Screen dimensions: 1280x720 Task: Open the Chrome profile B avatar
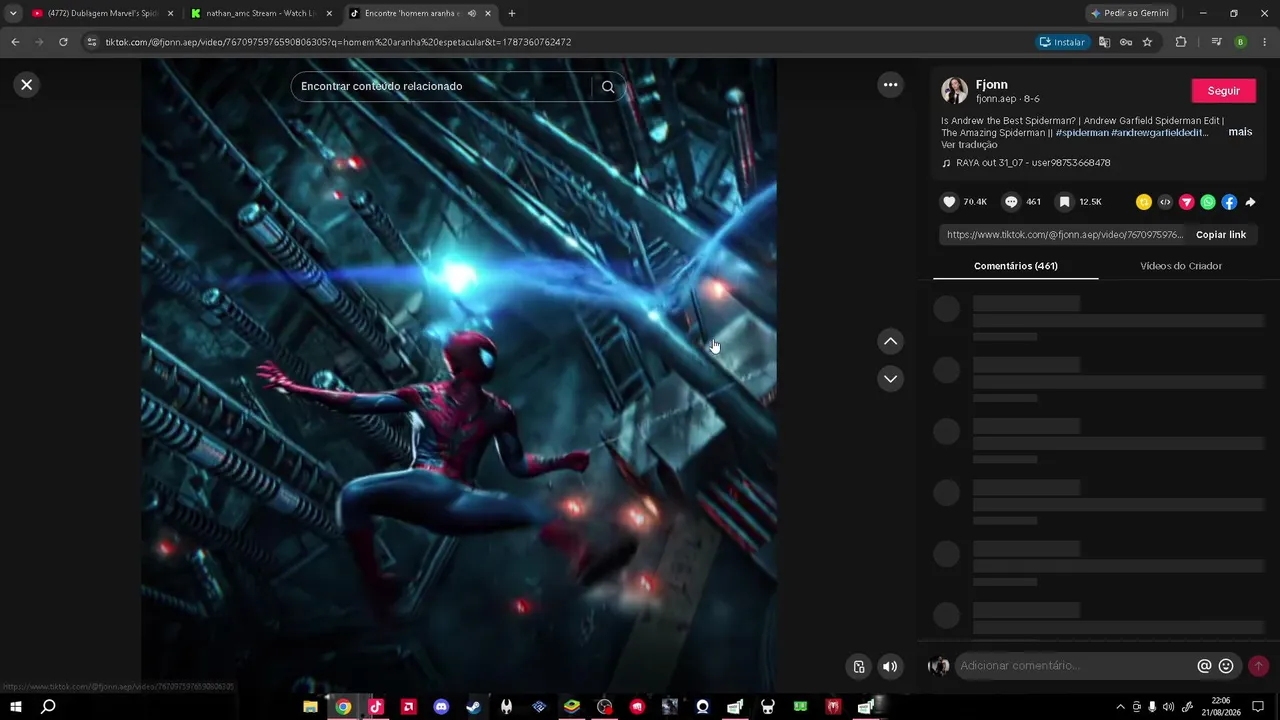tap(1241, 42)
